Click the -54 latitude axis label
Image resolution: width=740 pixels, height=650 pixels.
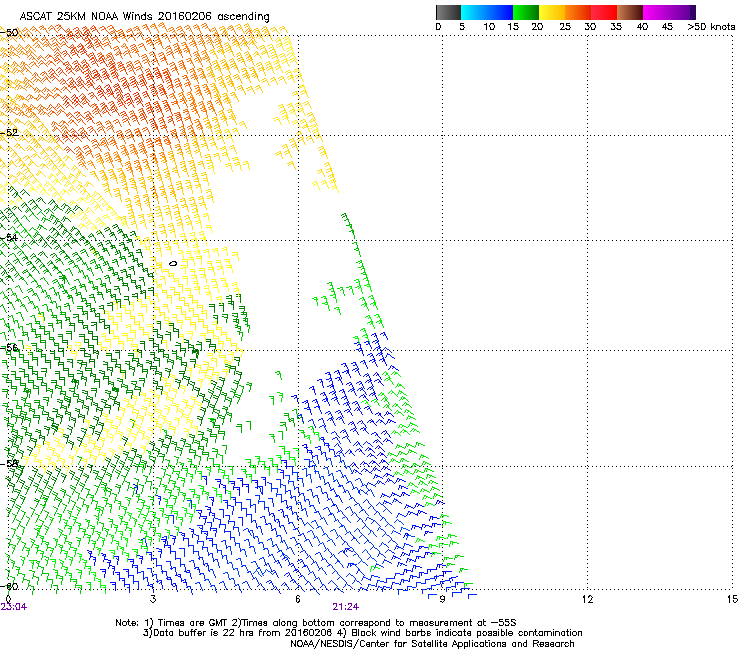click(x=9, y=237)
